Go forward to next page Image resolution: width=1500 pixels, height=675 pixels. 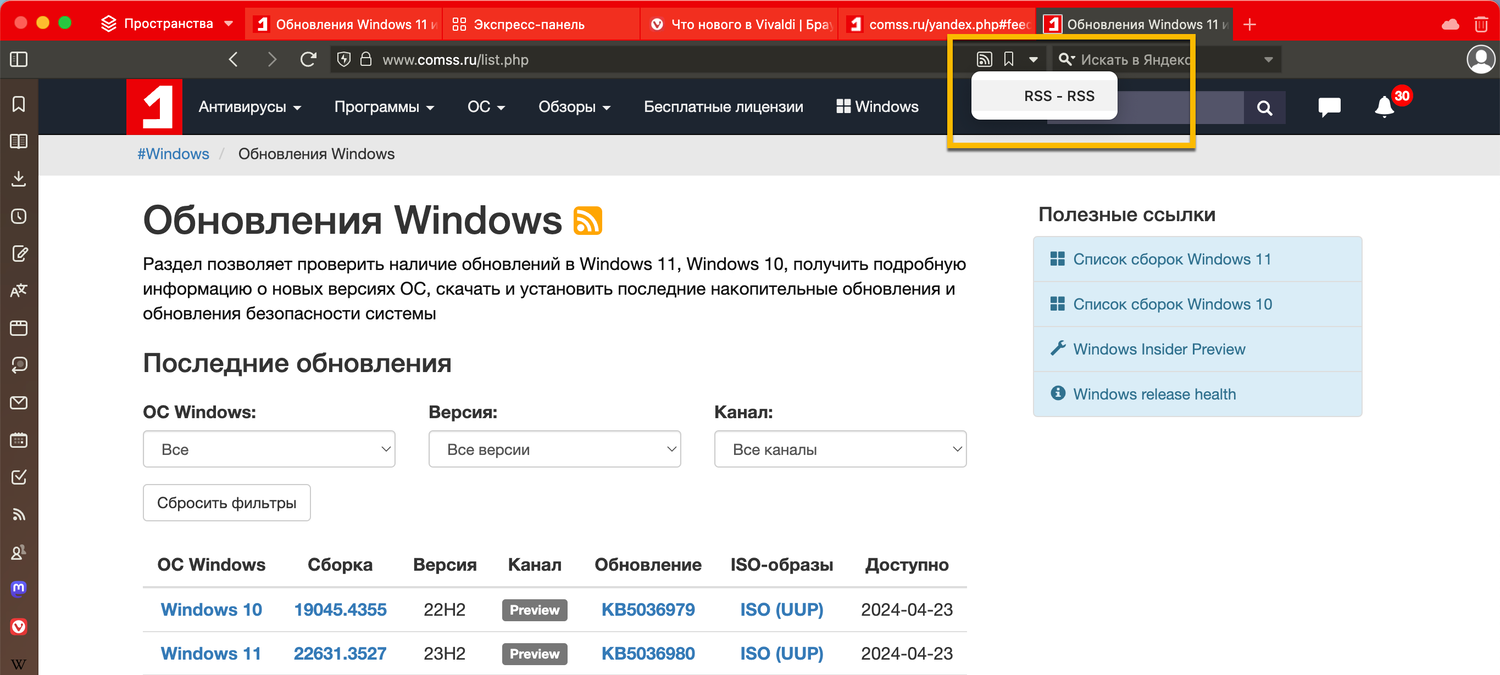pos(272,59)
